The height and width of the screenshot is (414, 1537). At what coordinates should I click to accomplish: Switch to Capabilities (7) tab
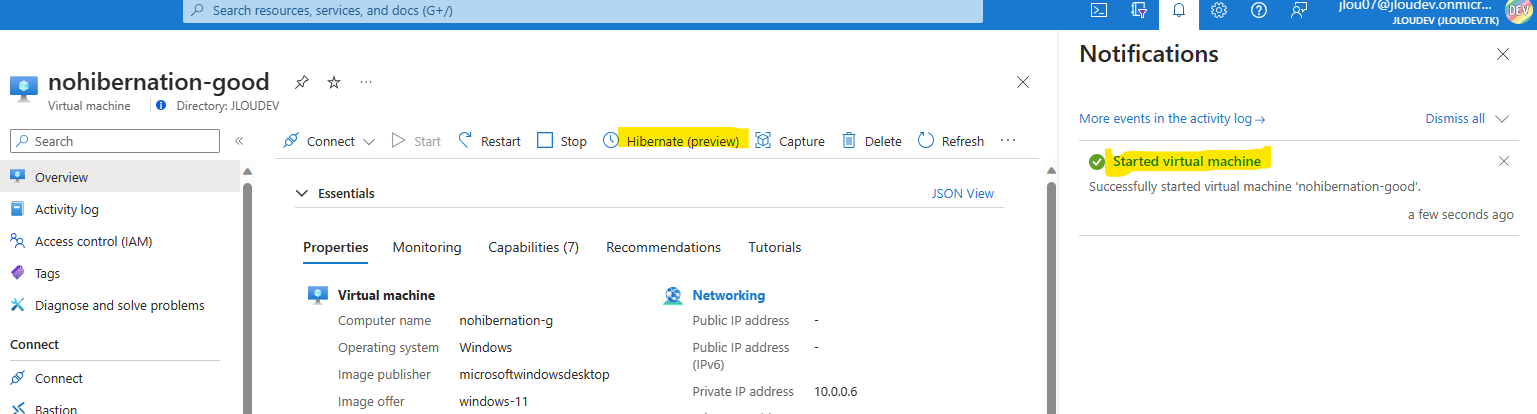pyautogui.click(x=533, y=247)
